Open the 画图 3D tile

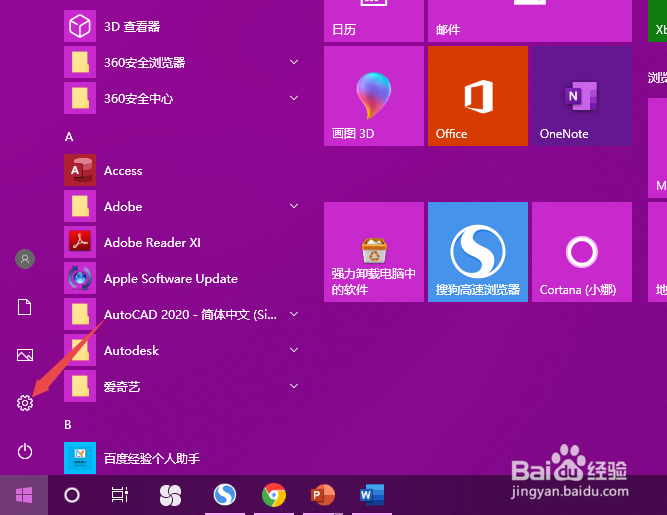tap(373, 96)
